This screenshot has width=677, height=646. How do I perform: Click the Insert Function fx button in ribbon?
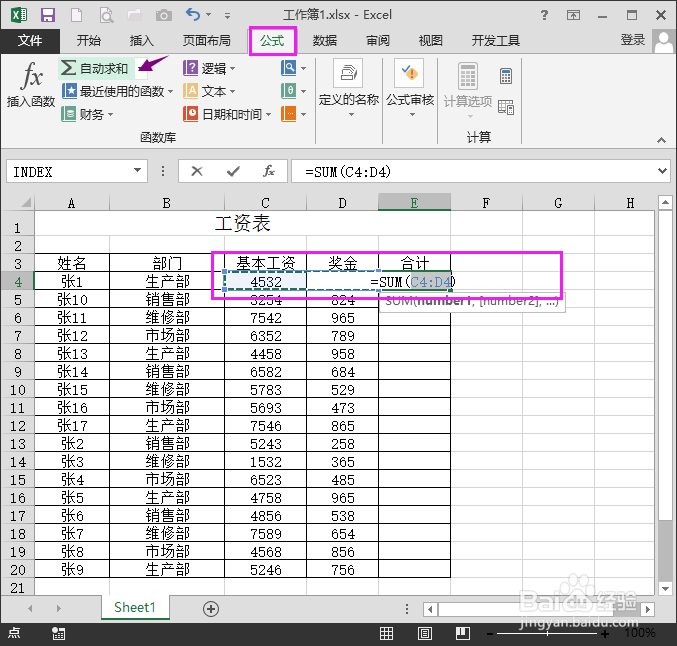[x=31, y=84]
